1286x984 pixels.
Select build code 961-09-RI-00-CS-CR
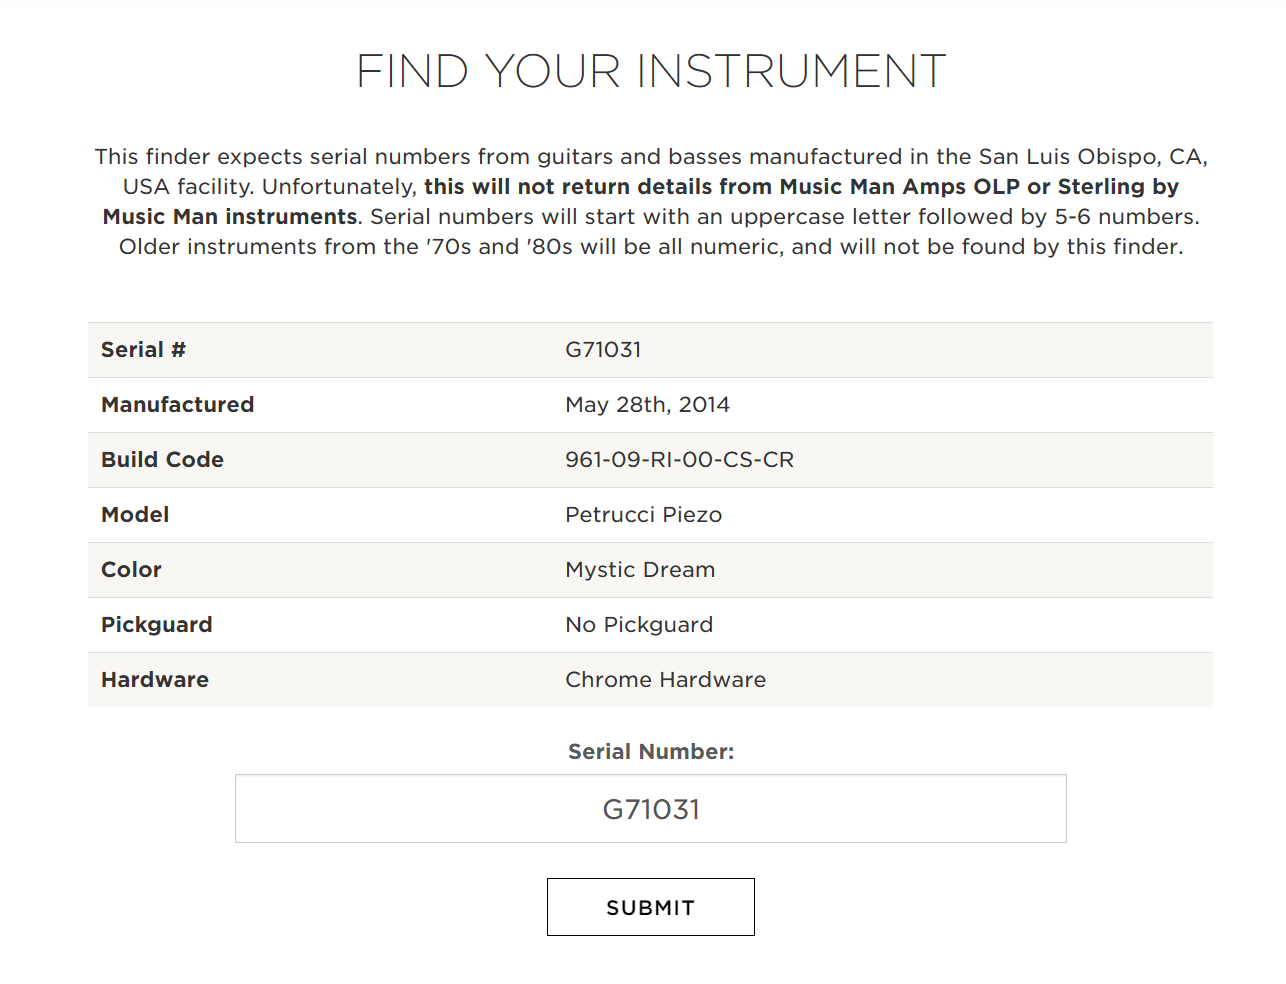tap(679, 460)
